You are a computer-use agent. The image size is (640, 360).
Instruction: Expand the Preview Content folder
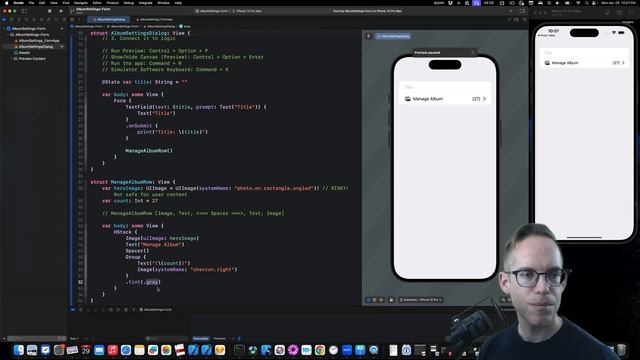tap(12, 59)
